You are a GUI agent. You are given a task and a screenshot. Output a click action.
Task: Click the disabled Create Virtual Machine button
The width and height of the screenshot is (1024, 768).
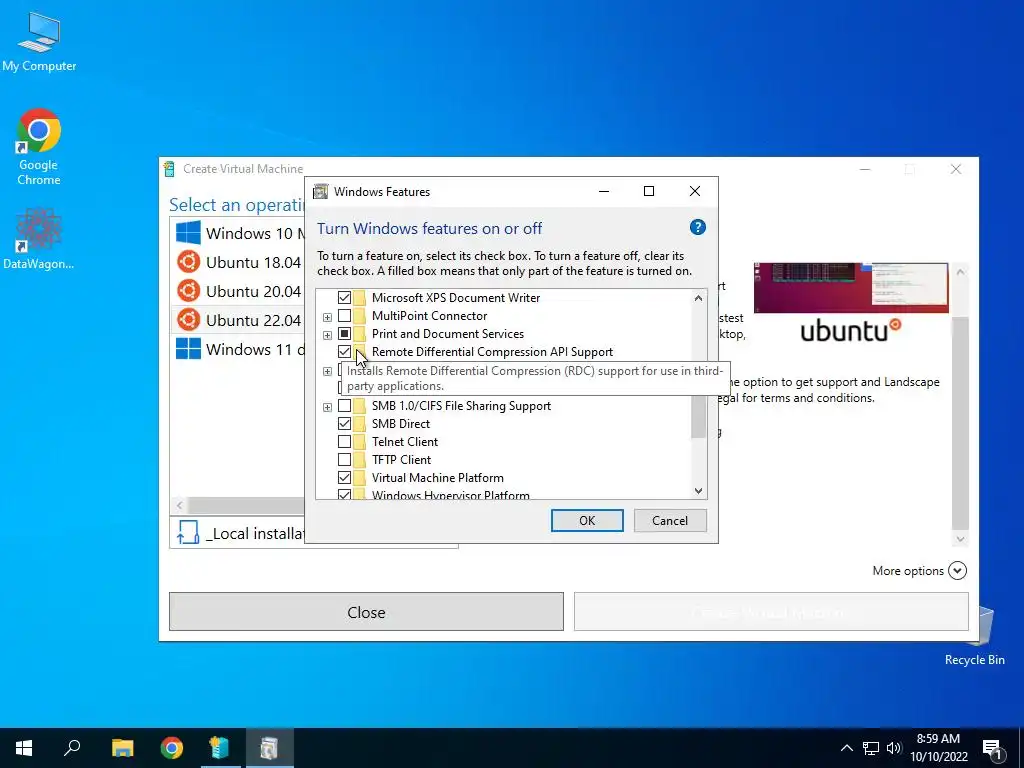(x=771, y=612)
